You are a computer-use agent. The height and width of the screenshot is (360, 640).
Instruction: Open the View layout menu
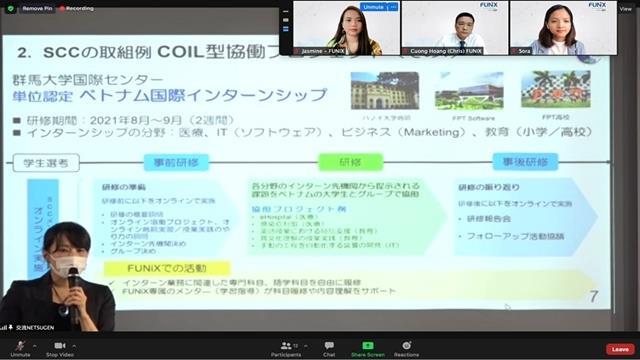(625, 9)
